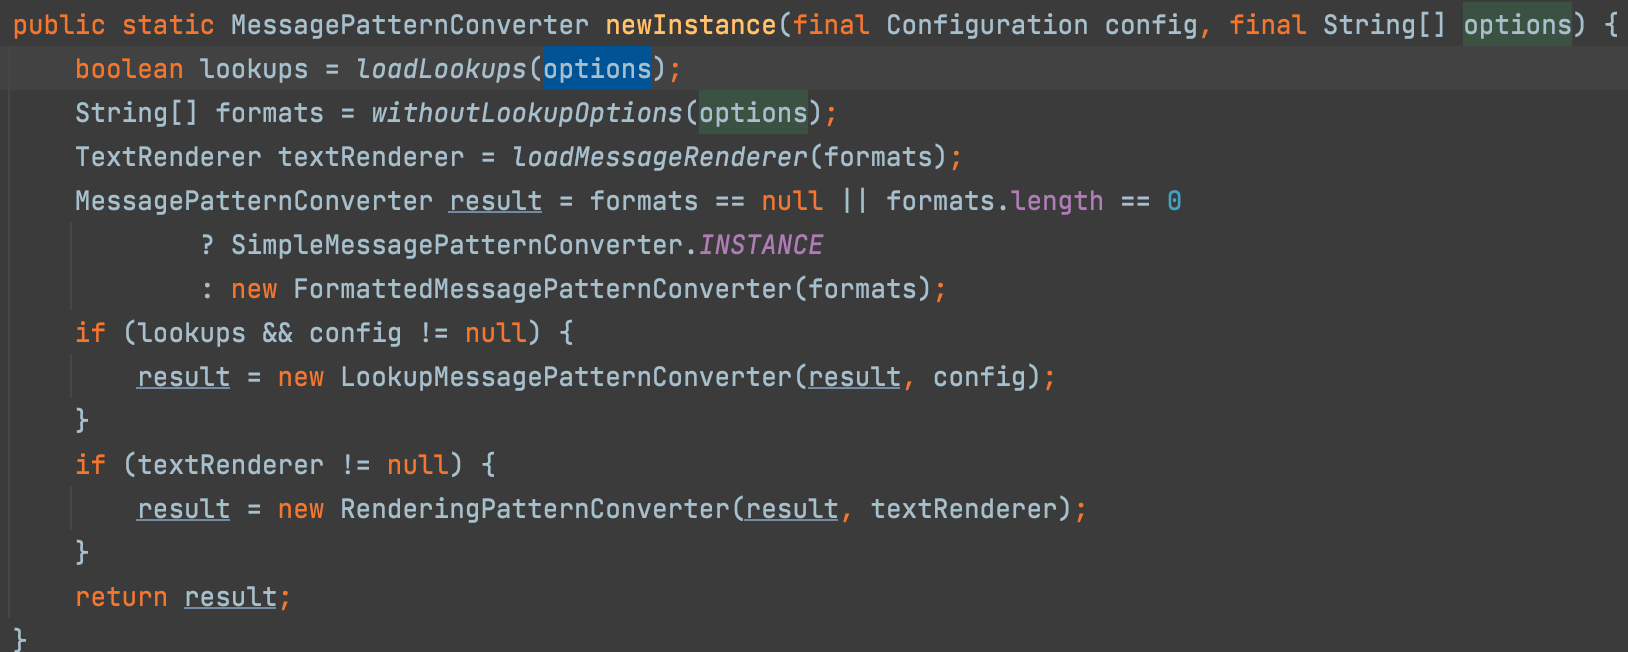The image size is (1628, 652).
Task: Click the loadLookups method call
Action: pos(441,69)
